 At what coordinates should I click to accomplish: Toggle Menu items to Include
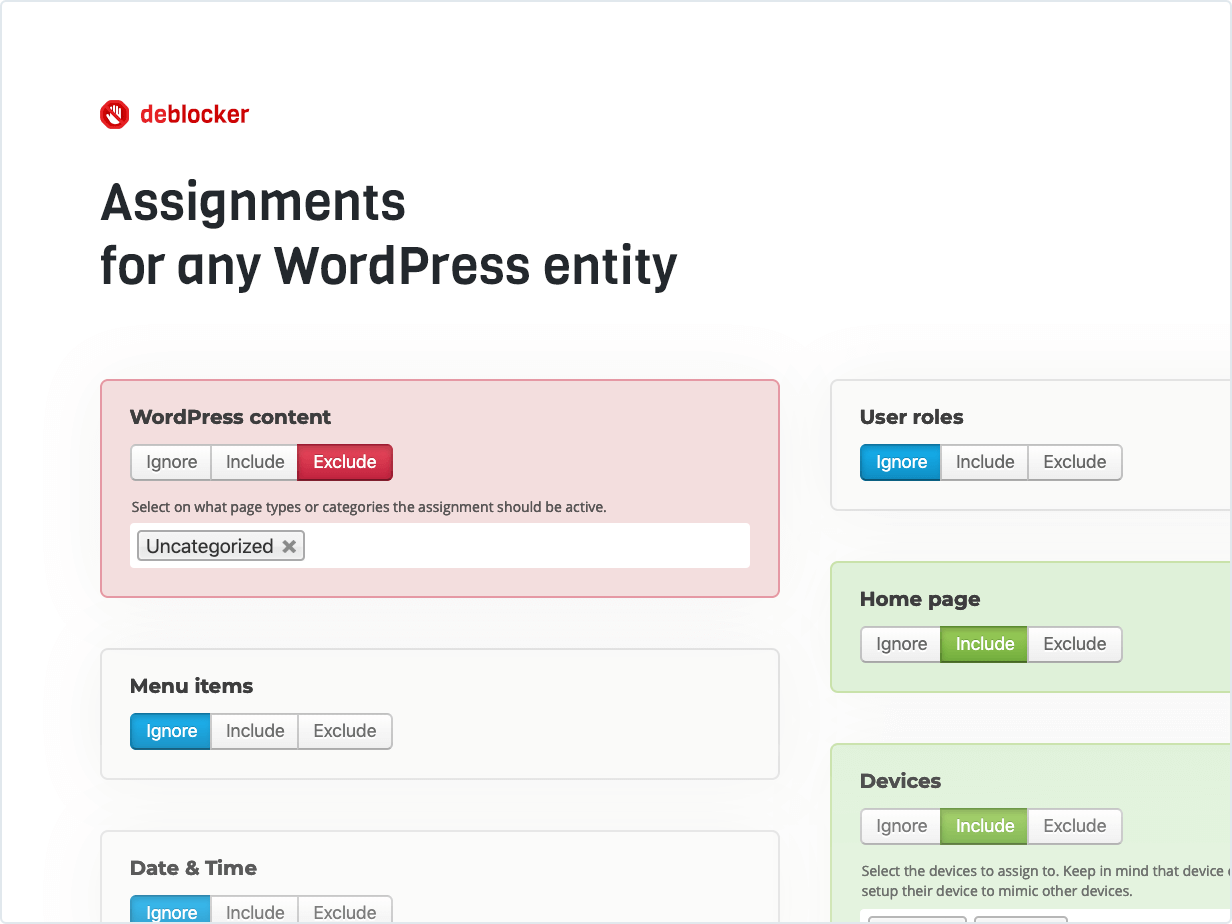coord(254,731)
